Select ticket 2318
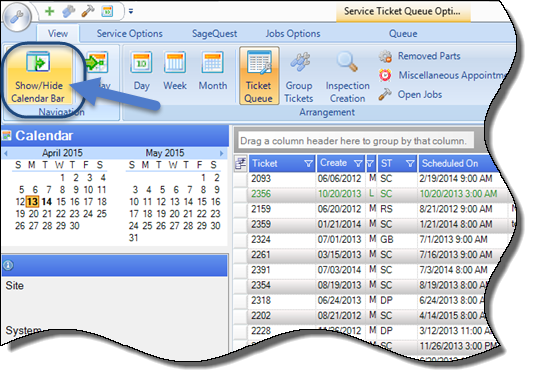Image resolution: width=533 pixels, height=378 pixels. coord(261,300)
